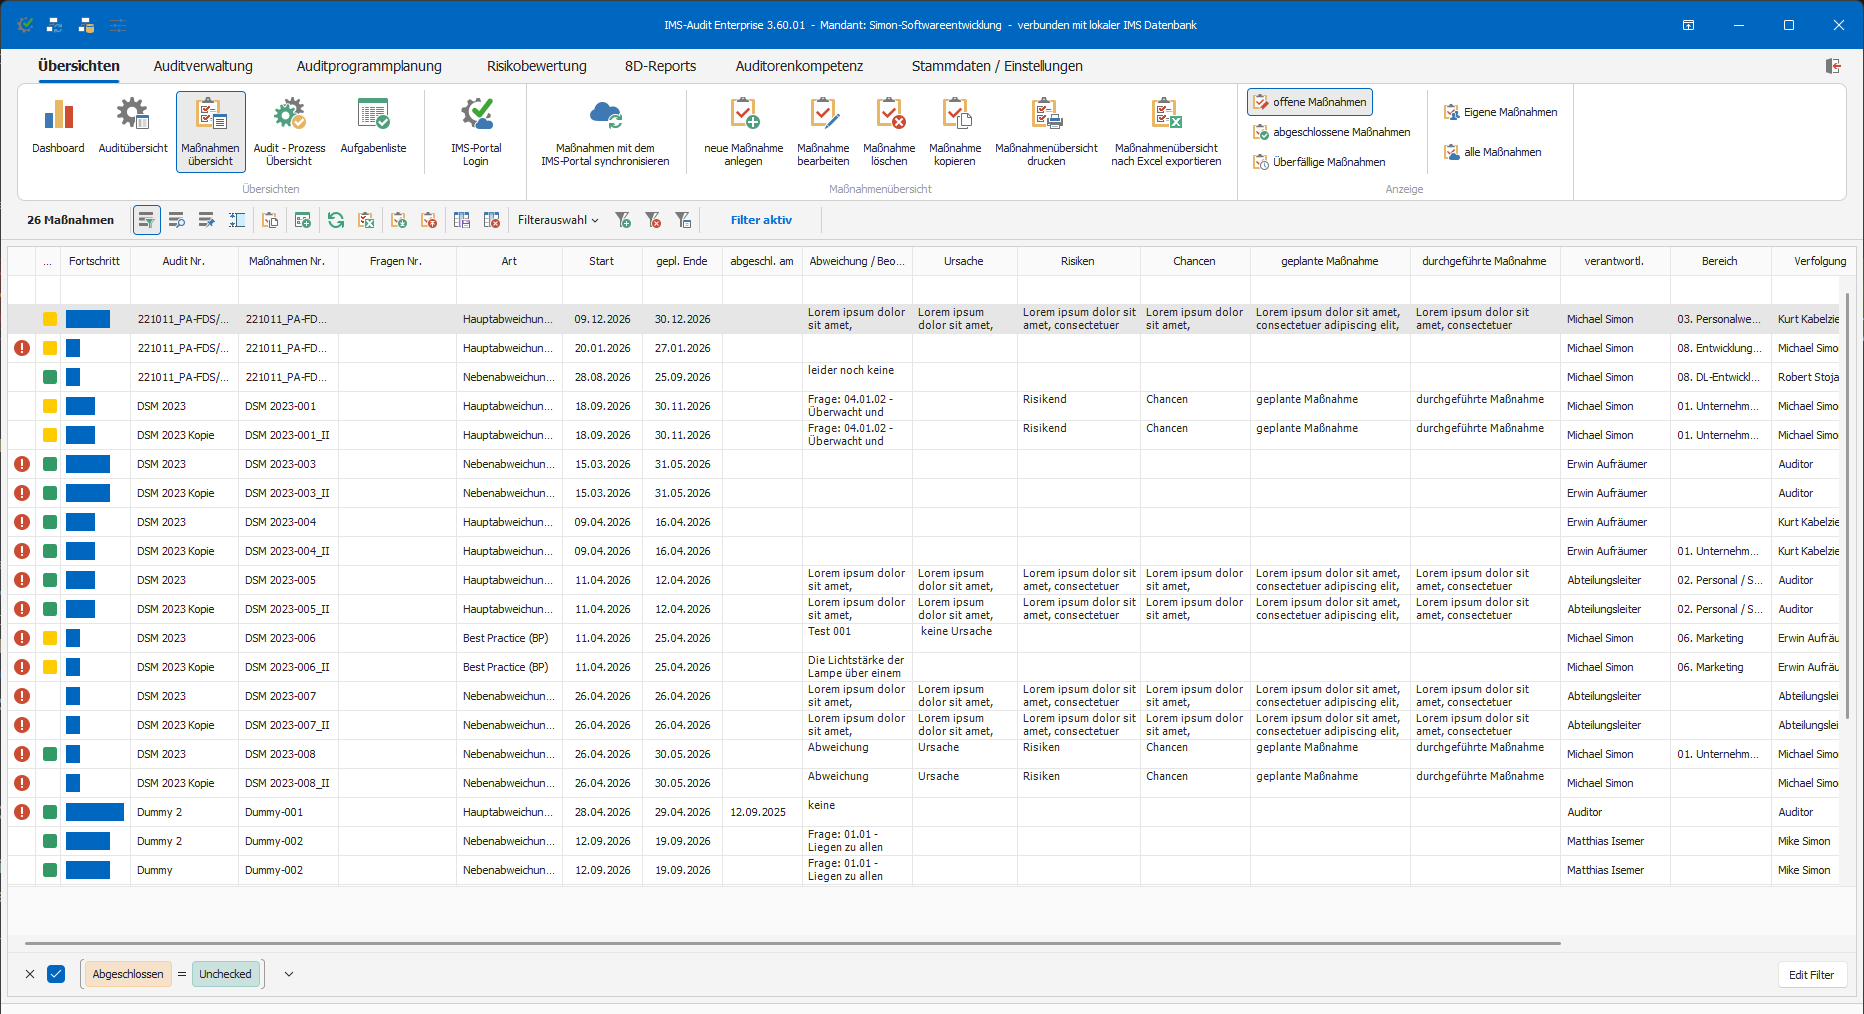The height and width of the screenshot is (1014, 1864).
Task: Click the Abgeschlossen filter field token
Action: [x=128, y=974]
